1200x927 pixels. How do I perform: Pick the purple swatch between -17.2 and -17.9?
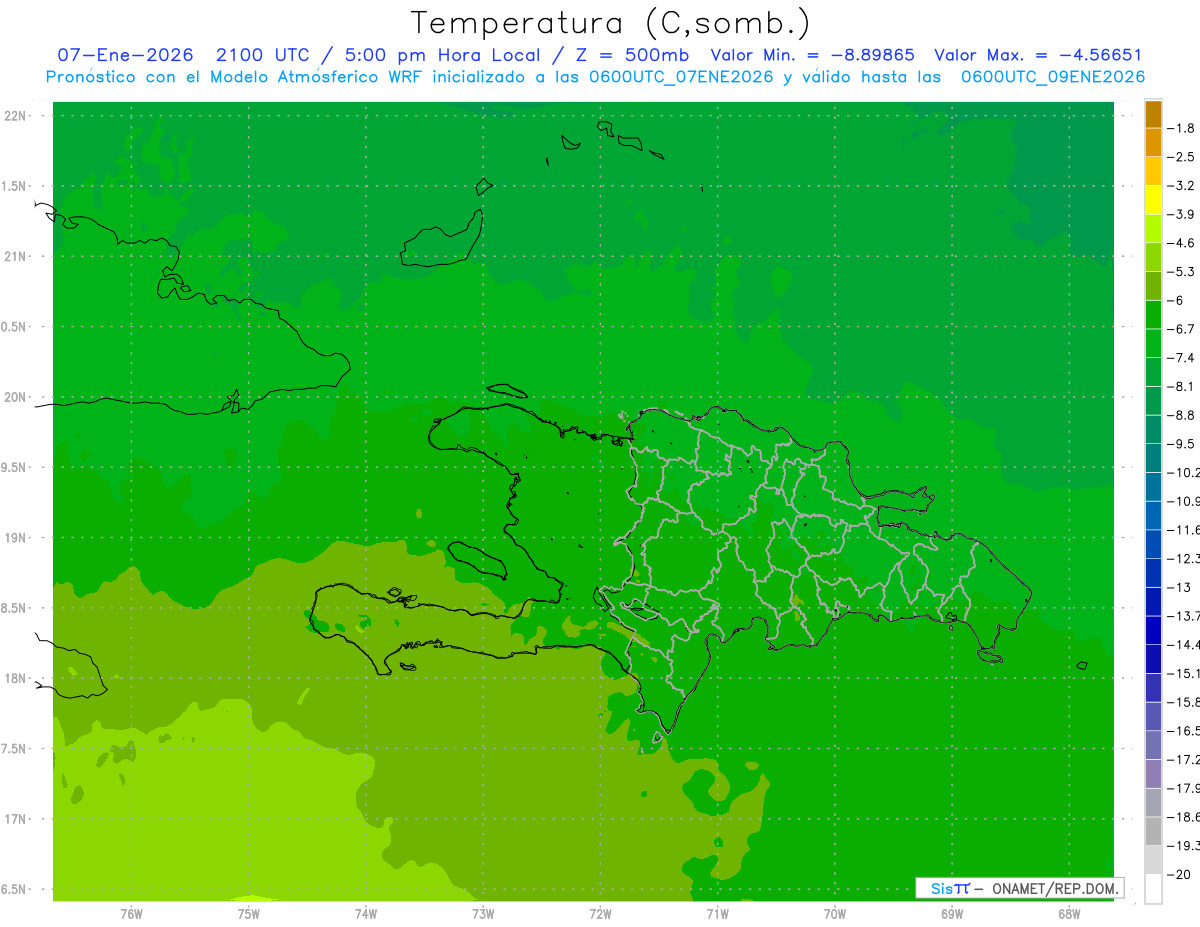pyautogui.click(x=1153, y=773)
